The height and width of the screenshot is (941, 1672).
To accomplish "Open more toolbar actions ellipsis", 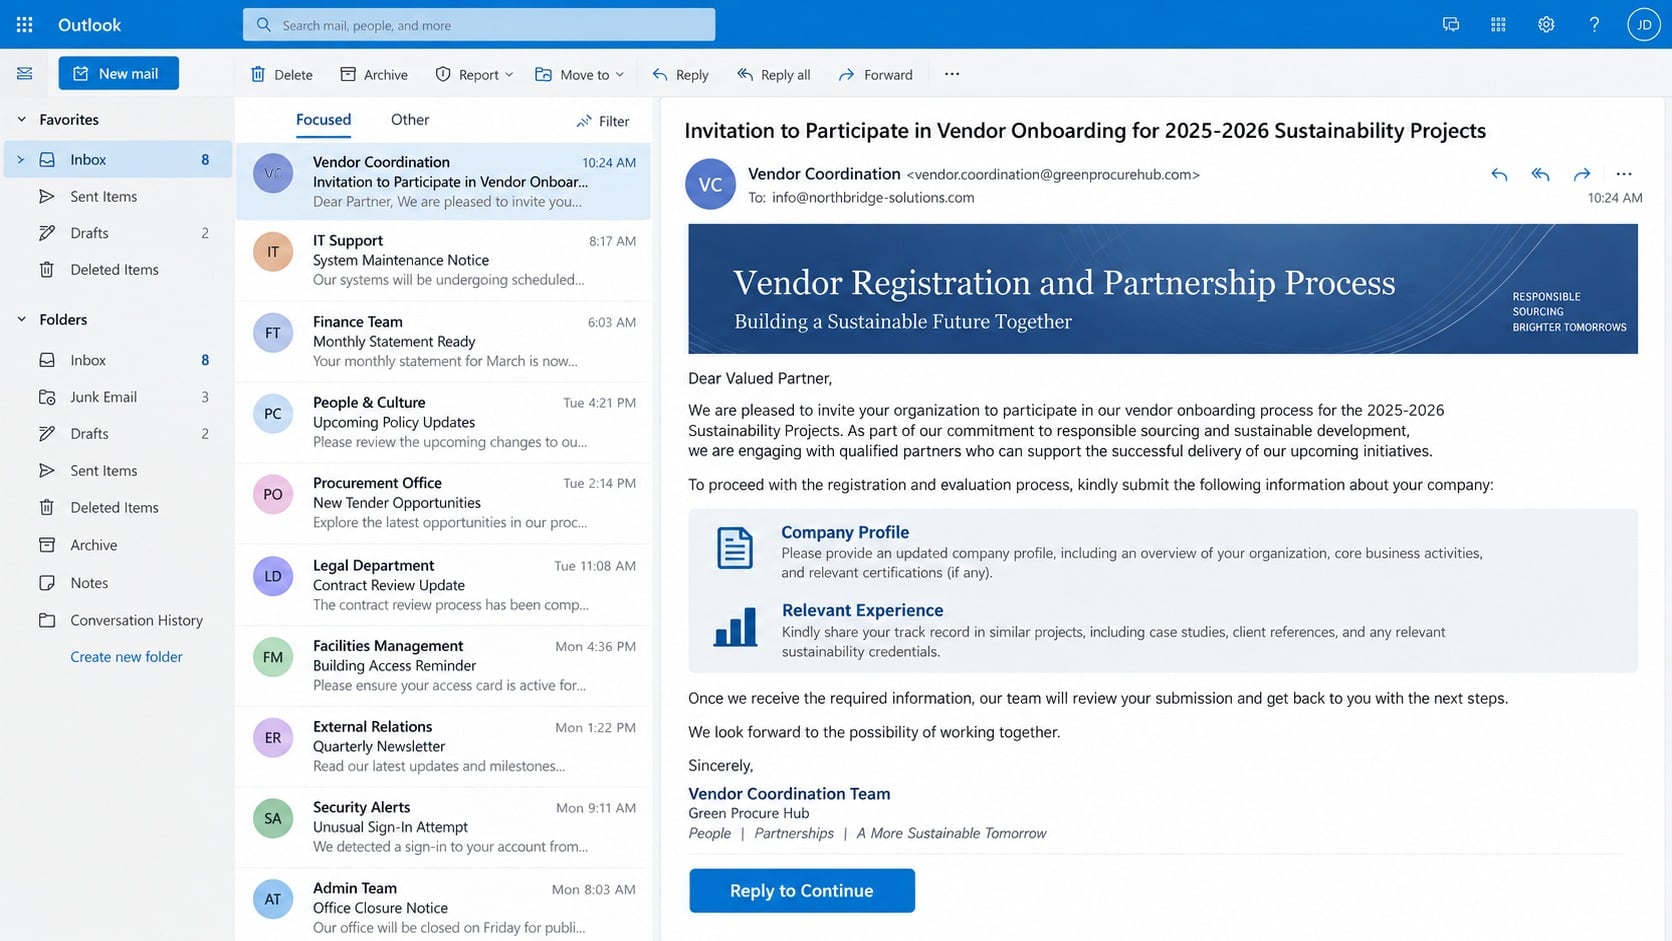I will 952,74.
